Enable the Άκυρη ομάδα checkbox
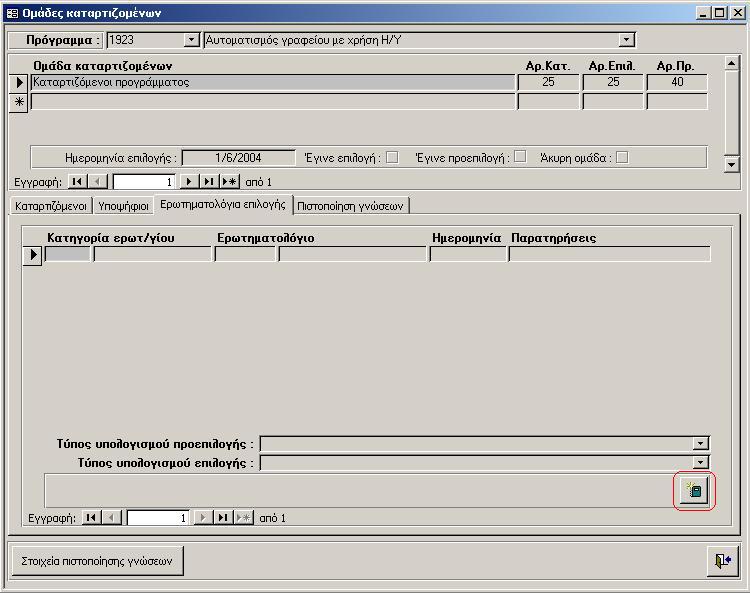The height and width of the screenshot is (593, 750). pos(622,157)
